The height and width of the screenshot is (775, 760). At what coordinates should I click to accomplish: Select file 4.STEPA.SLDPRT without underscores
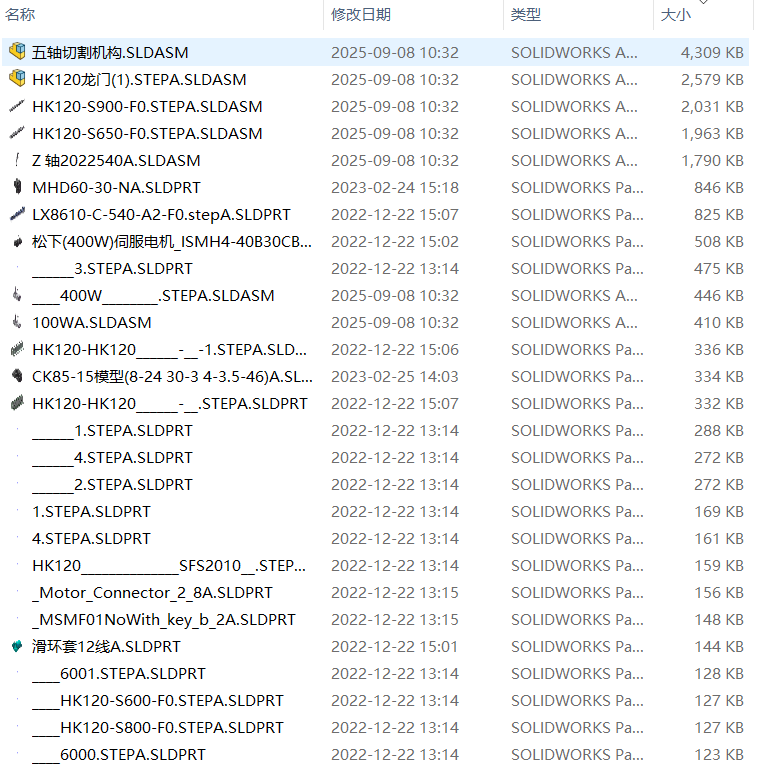(x=91, y=538)
